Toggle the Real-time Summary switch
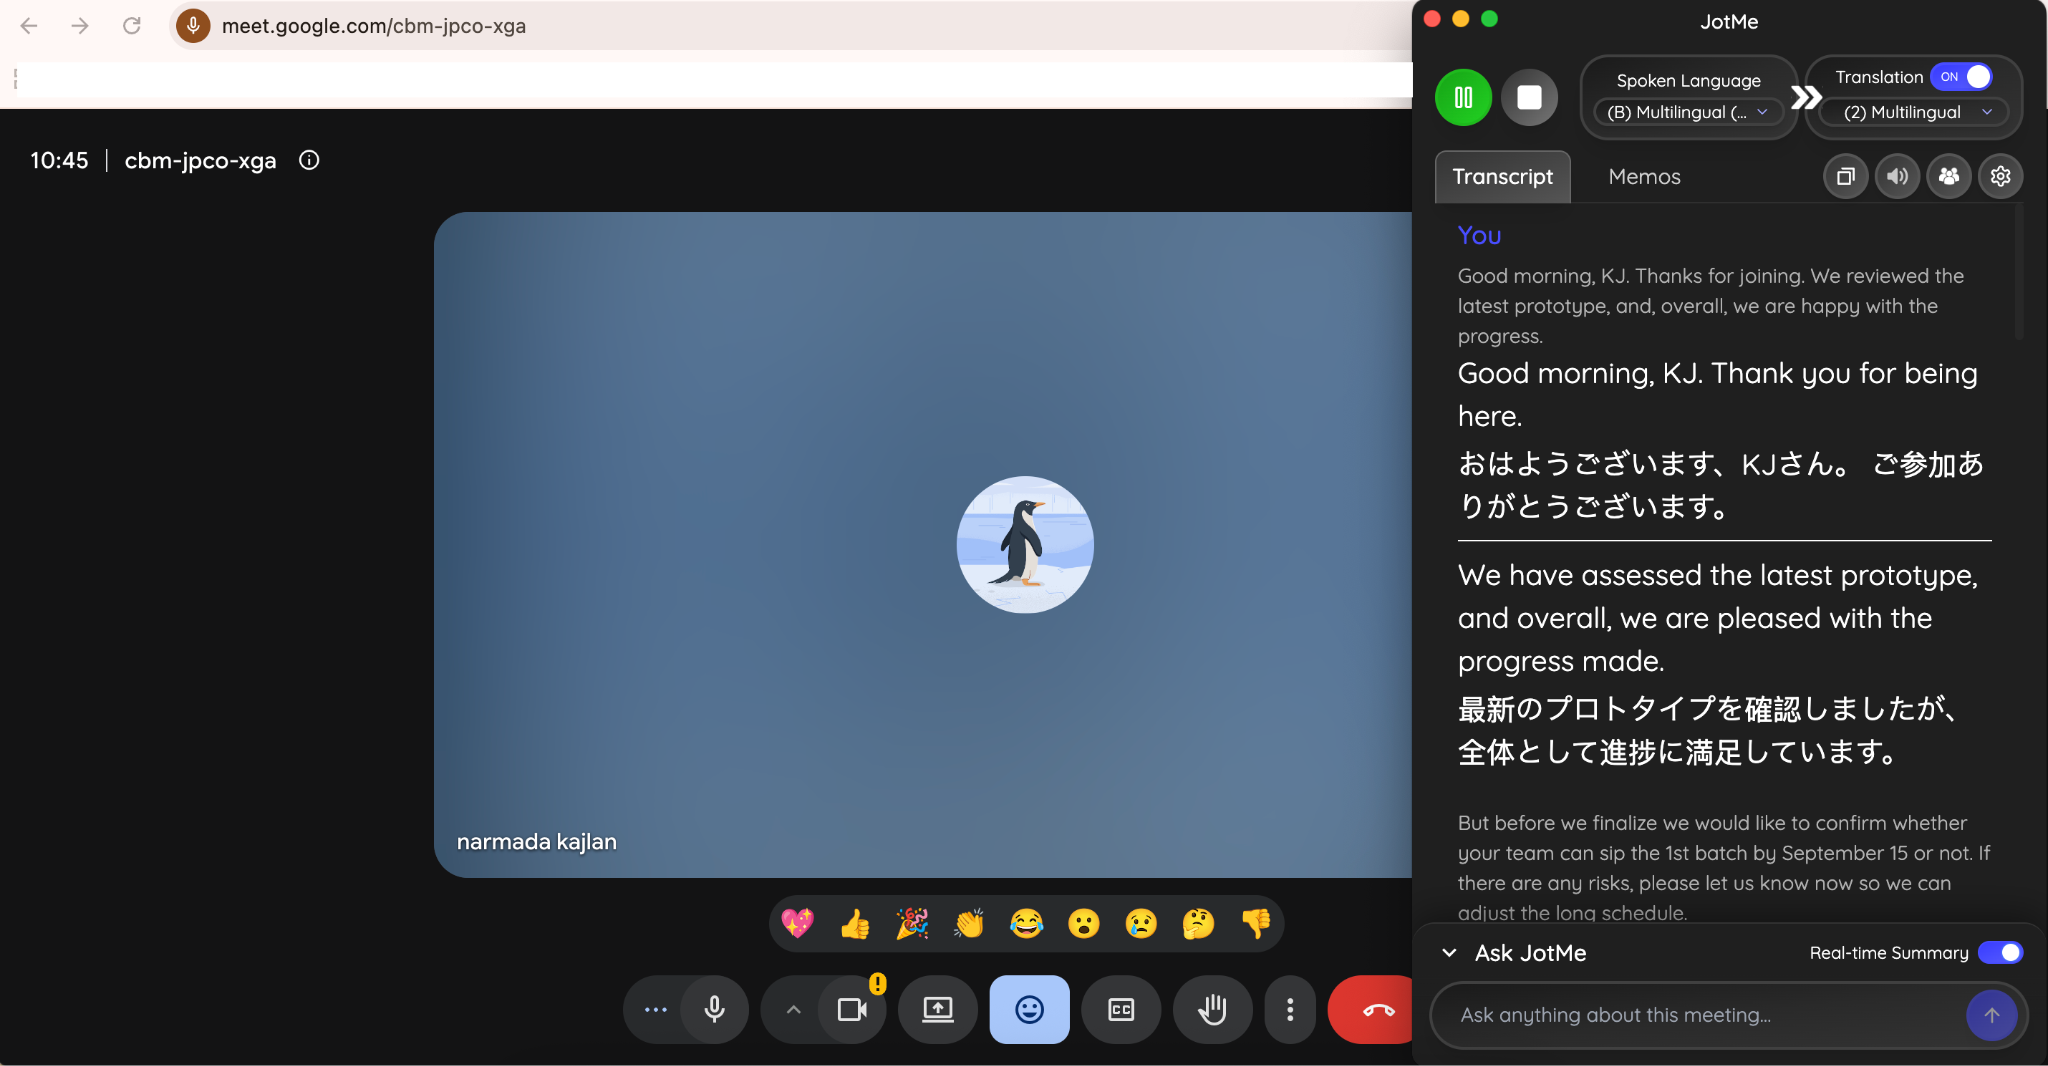This screenshot has width=2048, height=1066. (x=2000, y=953)
